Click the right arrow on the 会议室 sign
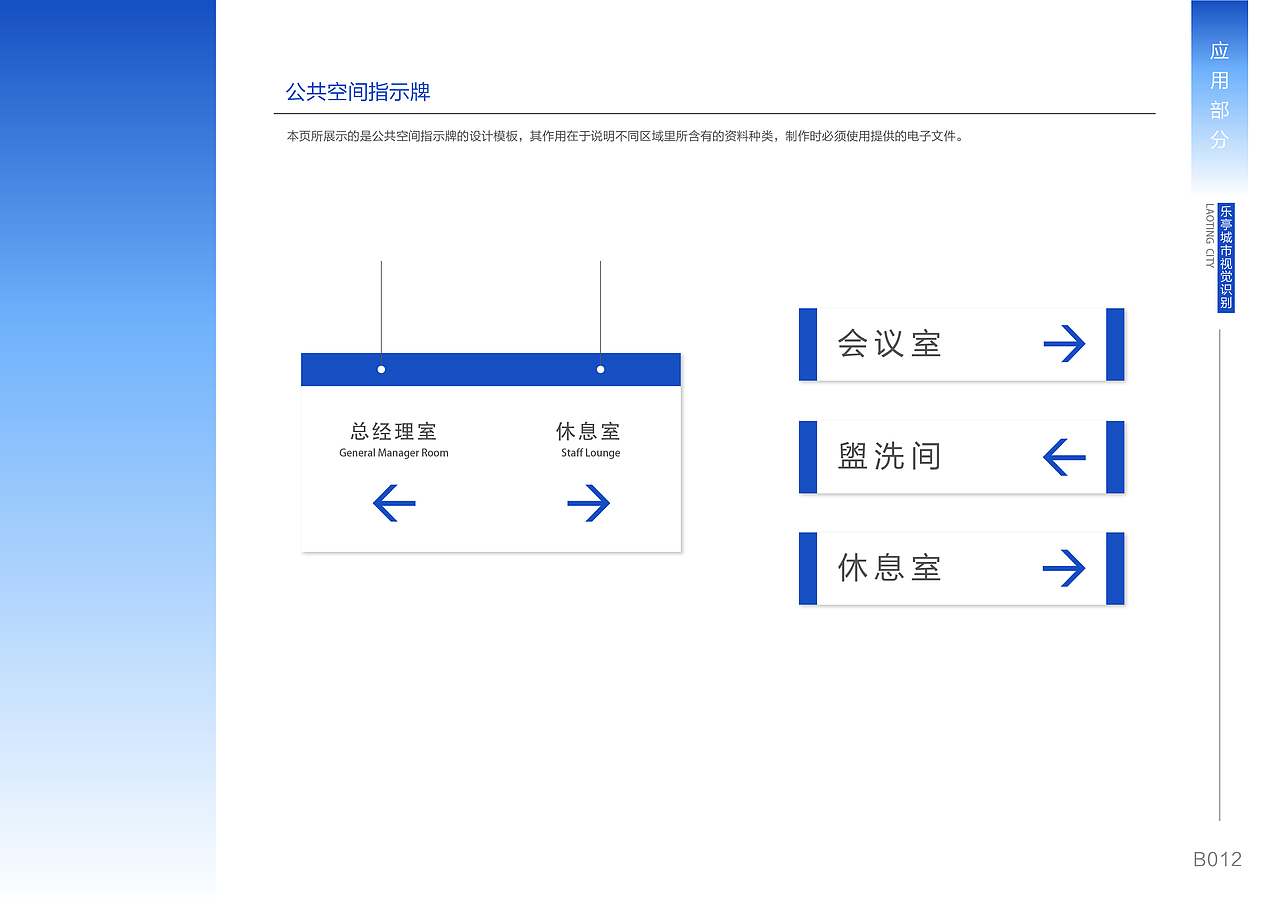This screenshot has width=1280, height=905. click(1064, 344)
